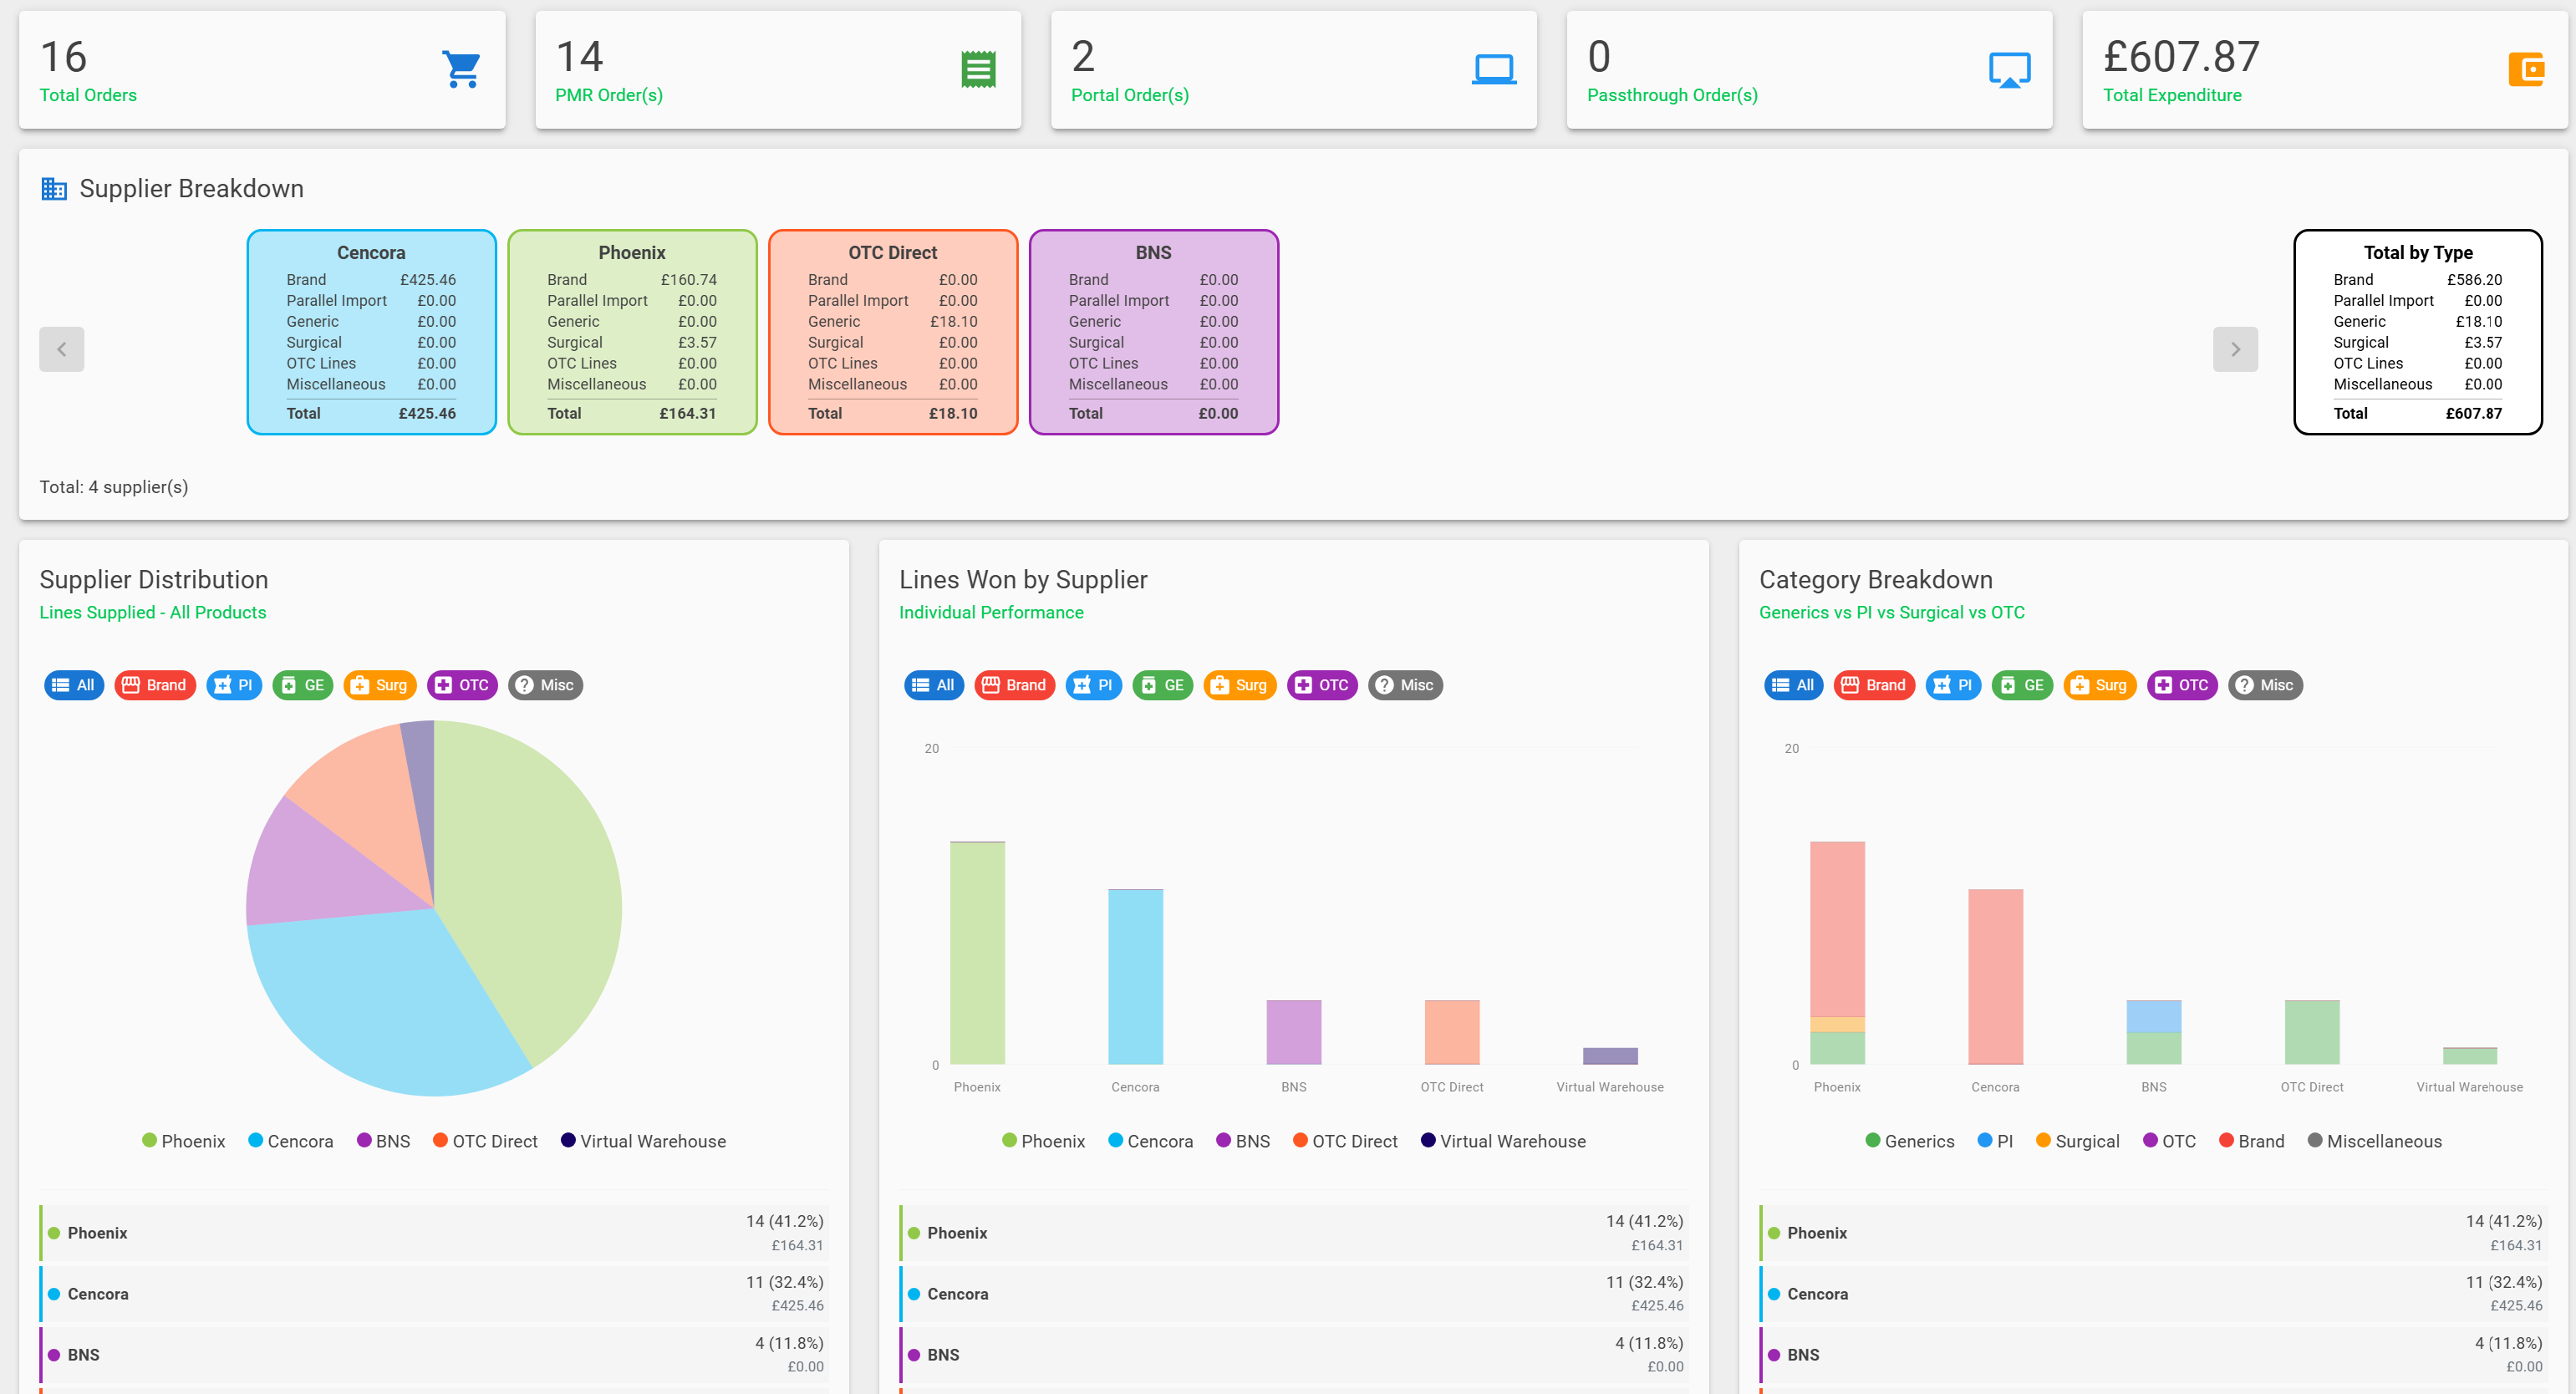Image resolution: width=2576 pixels, height=1394 pixels.
Task: Select Brand filter in Category Breakdown
Action: click(1875, 685)
